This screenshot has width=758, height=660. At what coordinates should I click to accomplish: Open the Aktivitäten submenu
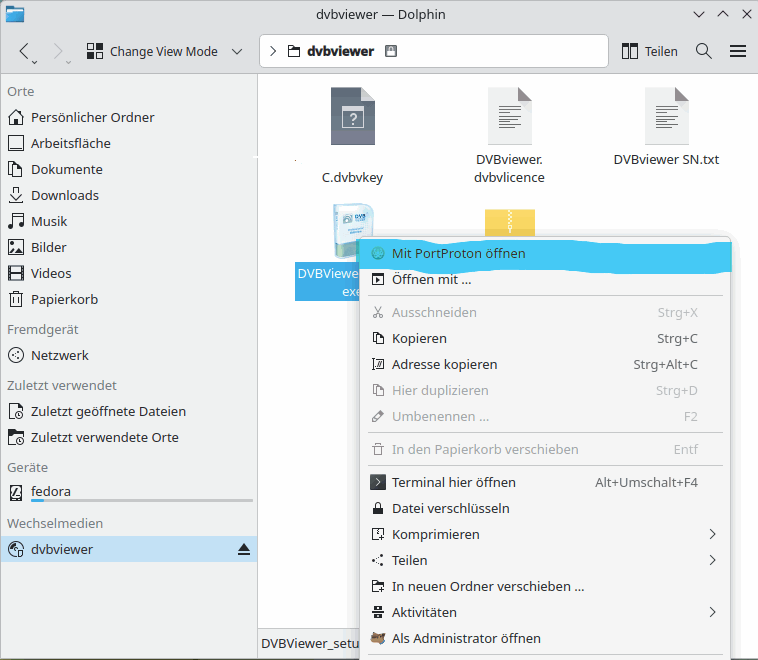point(545,613)
